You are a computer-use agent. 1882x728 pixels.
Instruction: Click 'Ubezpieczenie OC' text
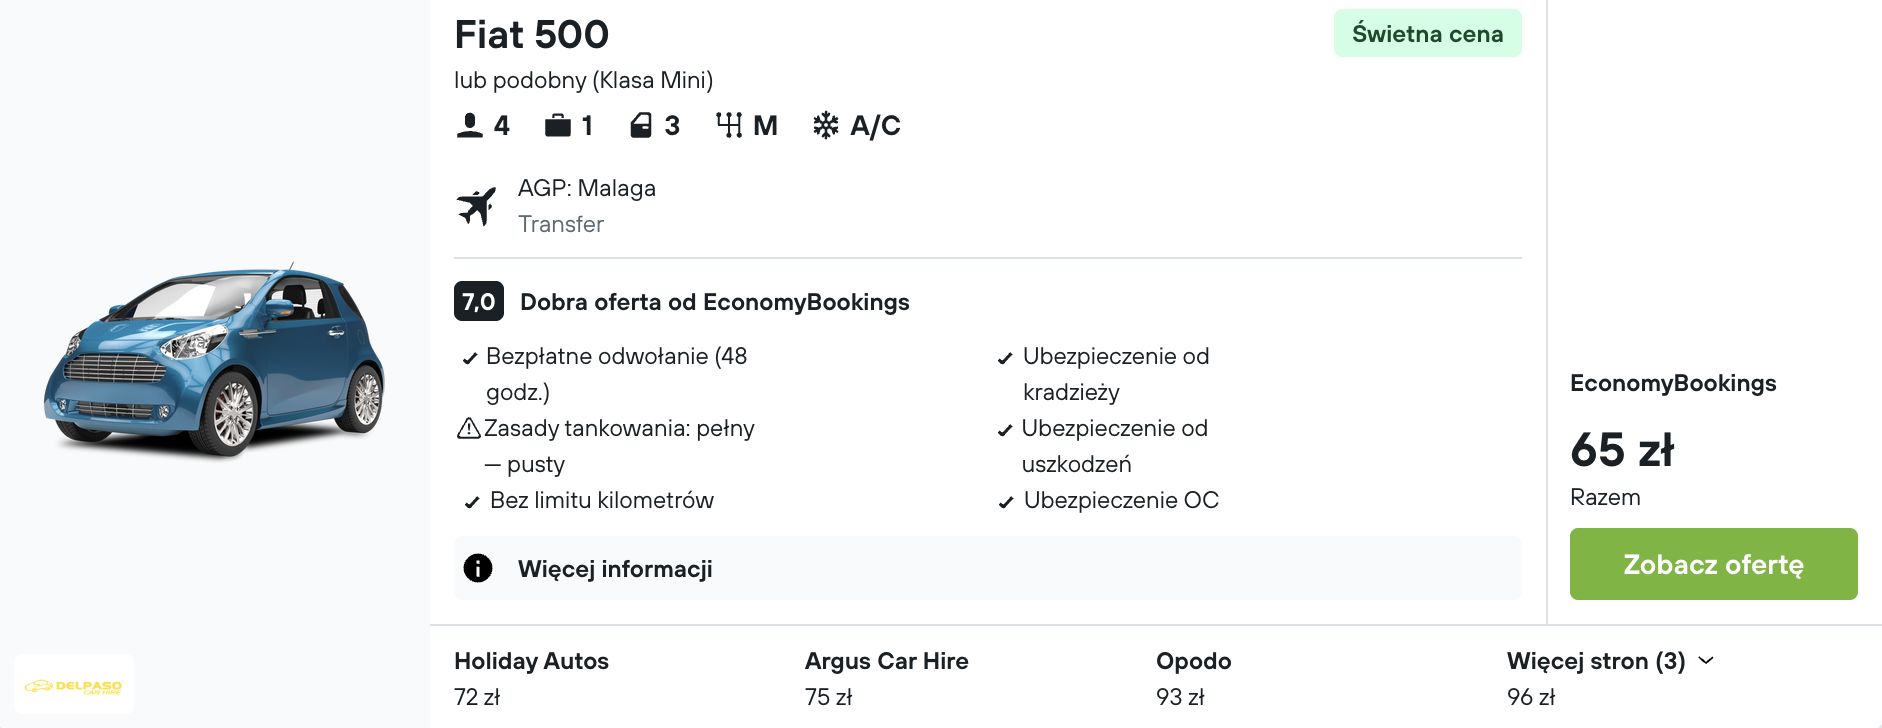[1121, 500]
